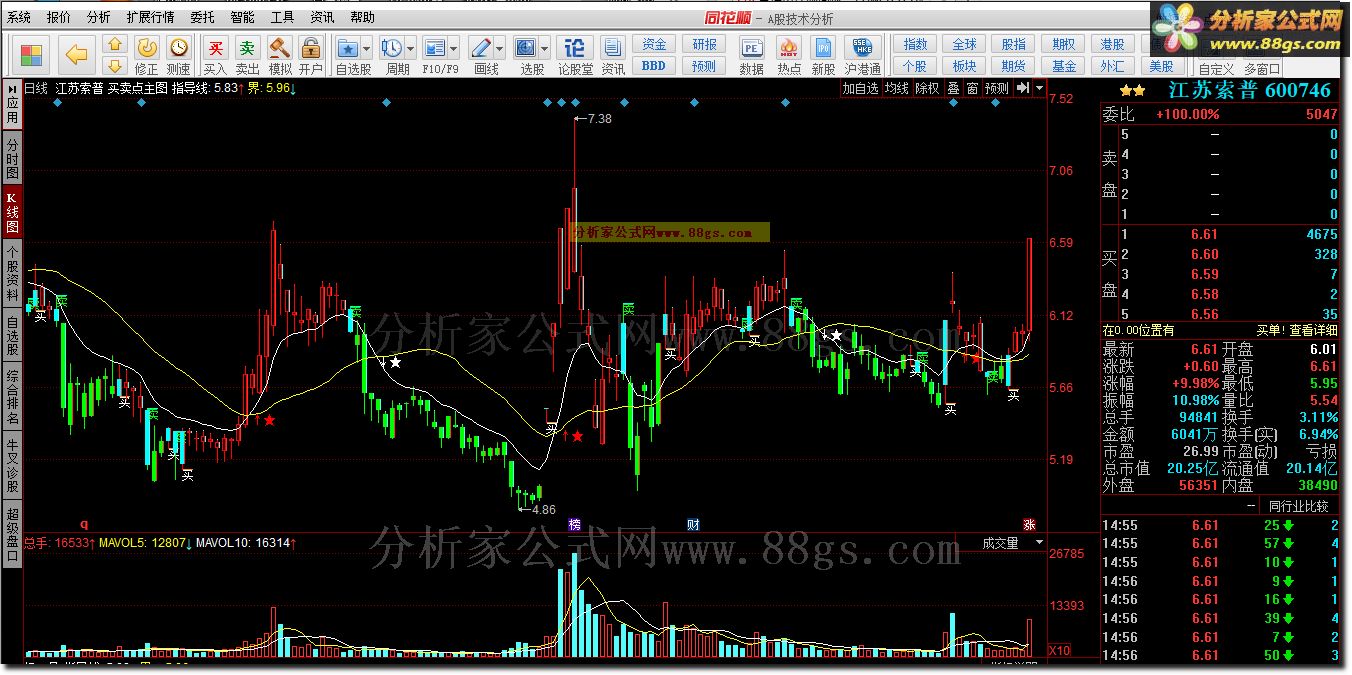Open the 帮助 menu

pos(362,17)
